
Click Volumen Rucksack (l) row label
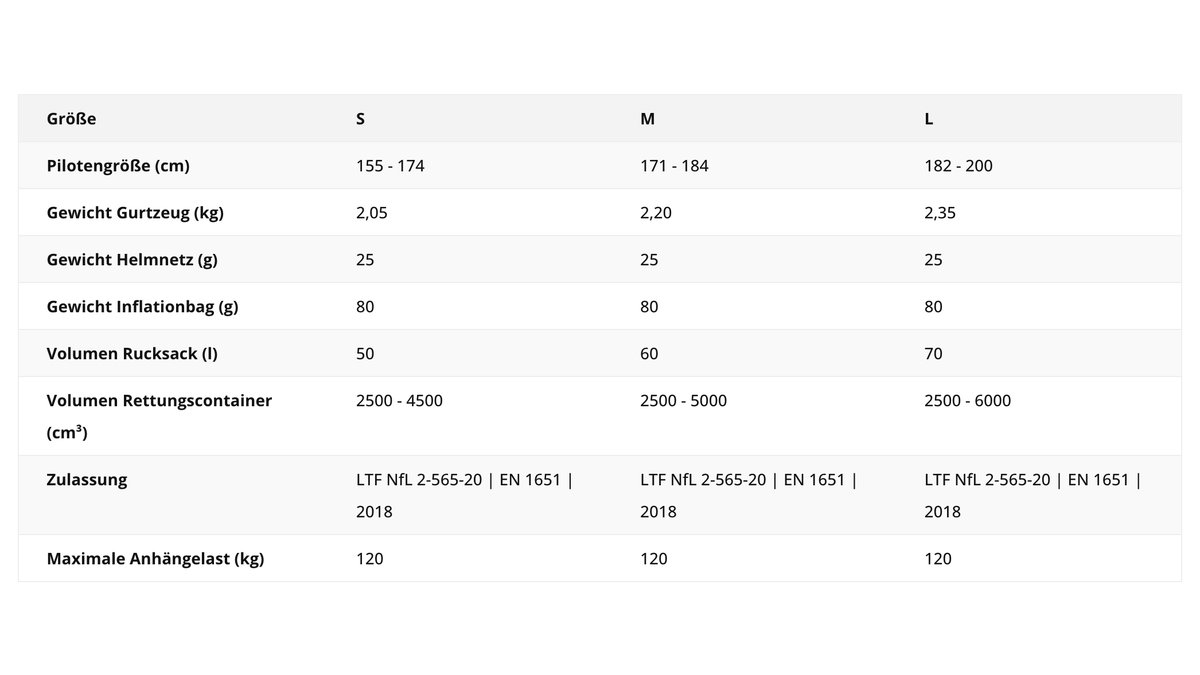pyautogui.click(x=132, y=354)
